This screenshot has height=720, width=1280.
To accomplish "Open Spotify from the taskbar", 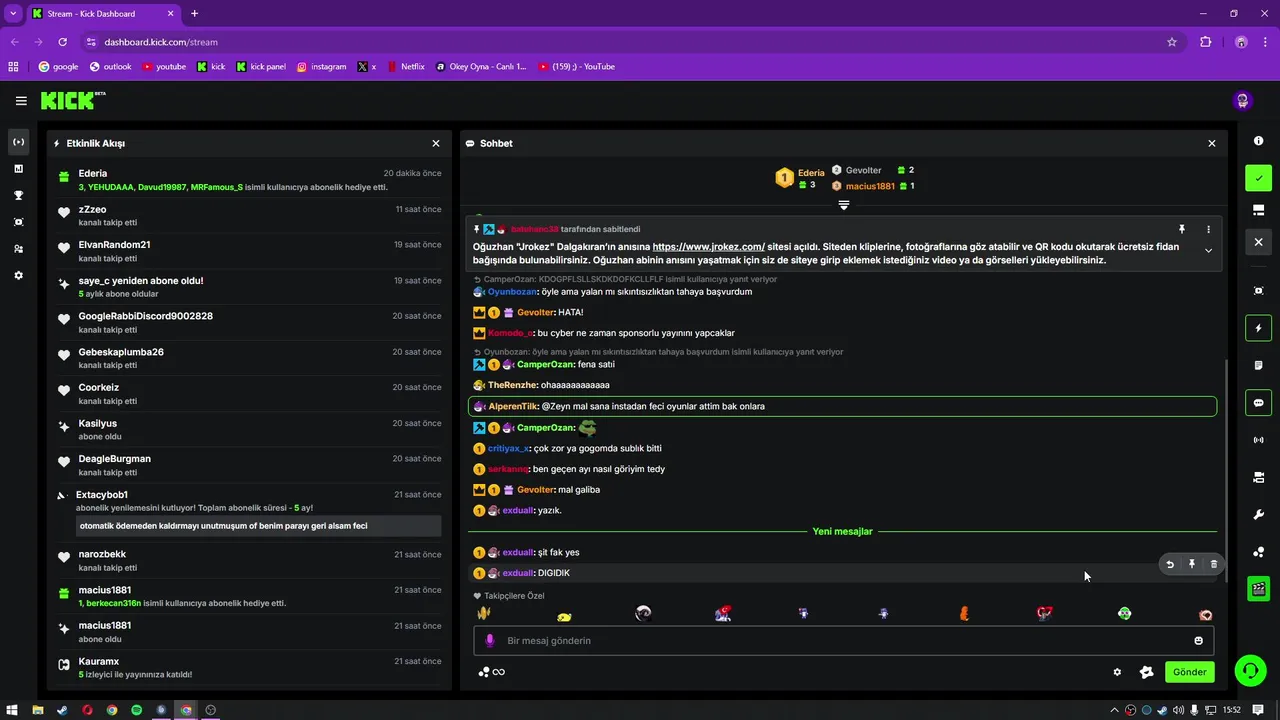I will tap(136, 710).
